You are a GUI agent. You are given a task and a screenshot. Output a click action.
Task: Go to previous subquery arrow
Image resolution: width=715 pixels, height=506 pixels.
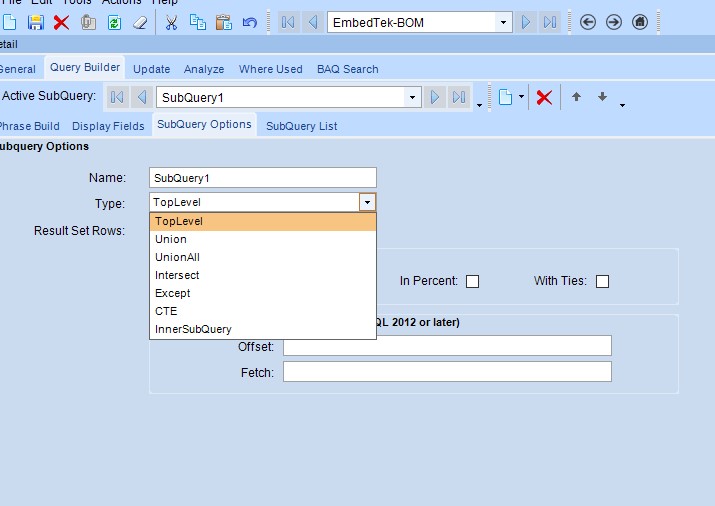[142, 97]
